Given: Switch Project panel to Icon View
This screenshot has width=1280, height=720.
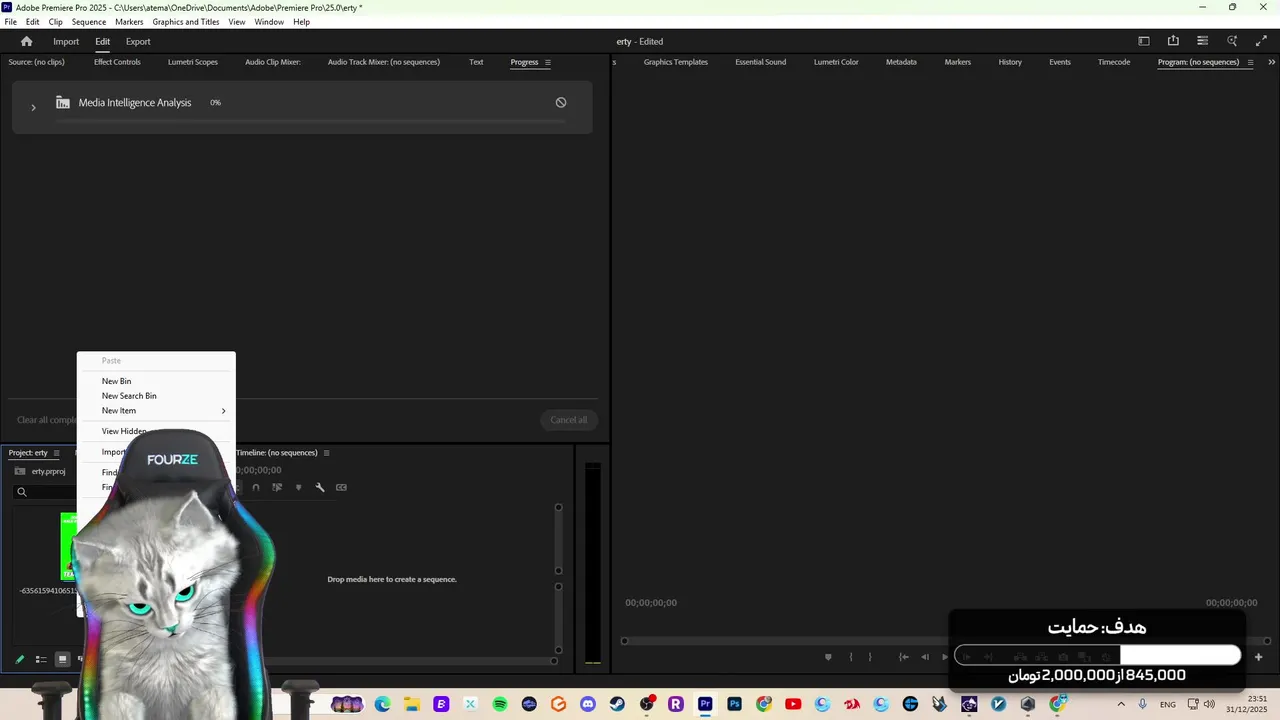Looking at the screenshot, I should pyautogui.click(x=62, y=659).
